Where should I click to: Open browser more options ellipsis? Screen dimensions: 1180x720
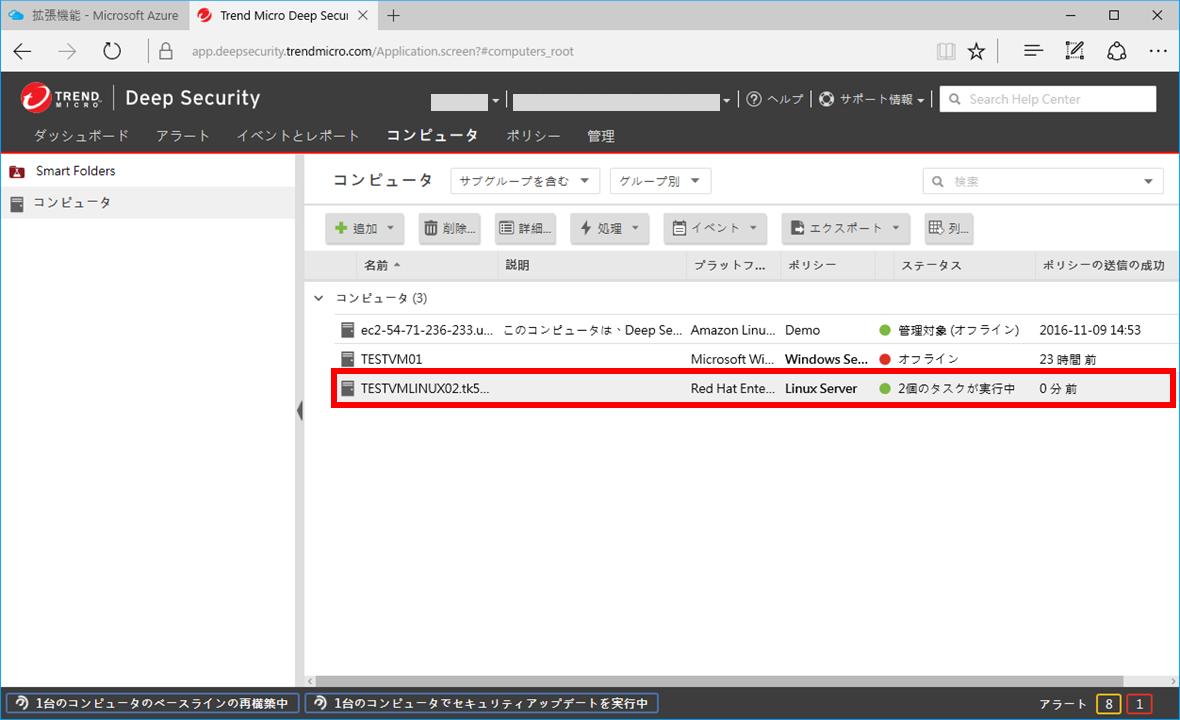pyautogui.click(x=1158, y=51)
